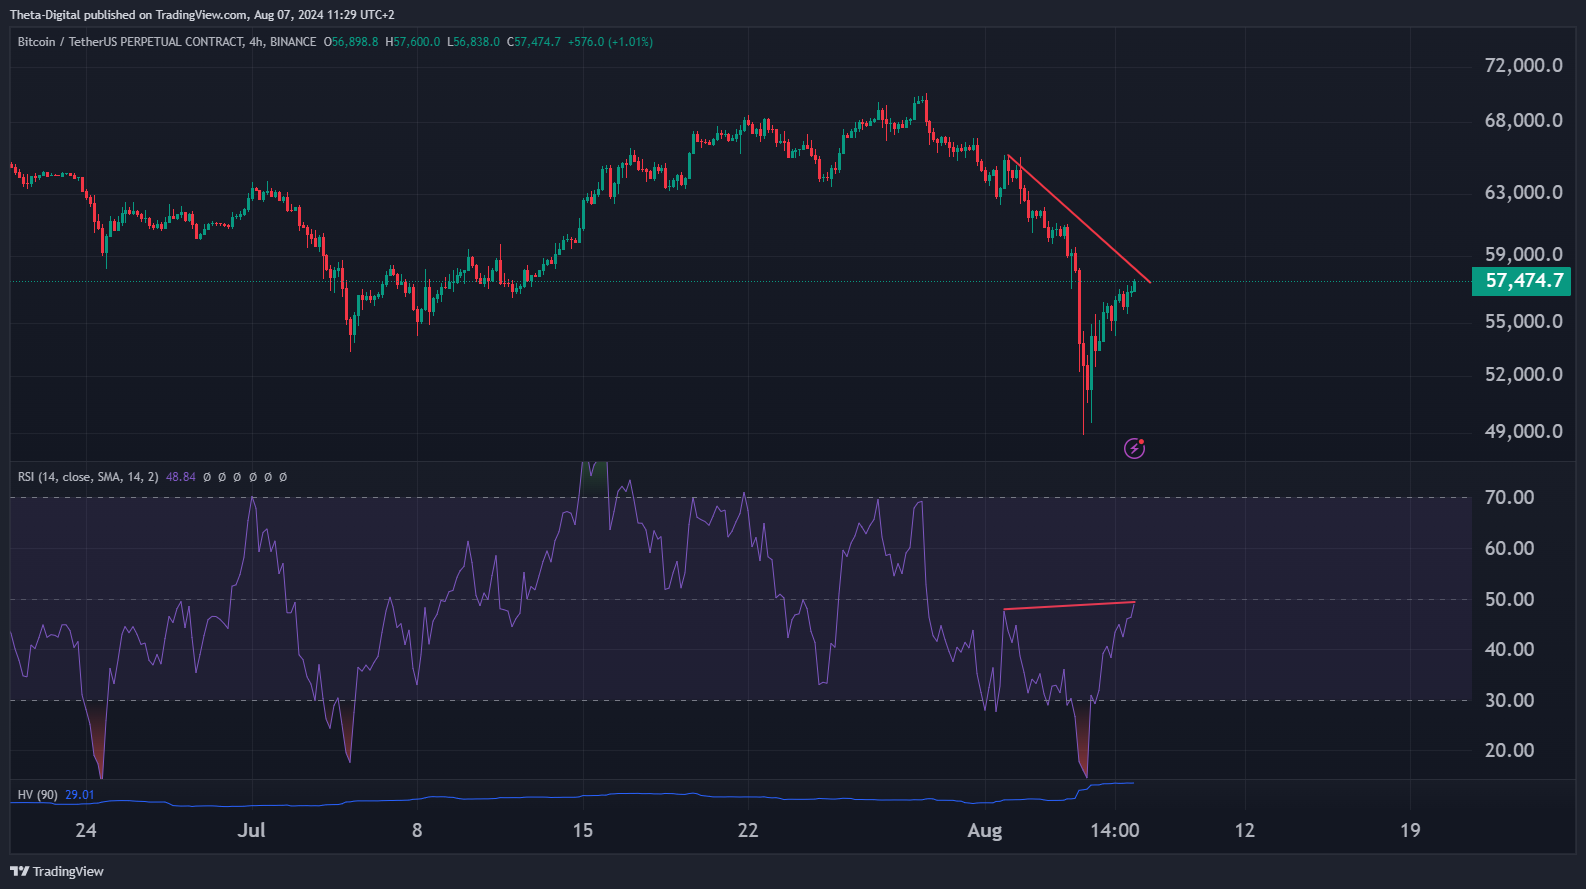Click the RSI 40.00 axis label
Image resolution: width=1586 pixels, height=889 pixels.
(1509, 649)
